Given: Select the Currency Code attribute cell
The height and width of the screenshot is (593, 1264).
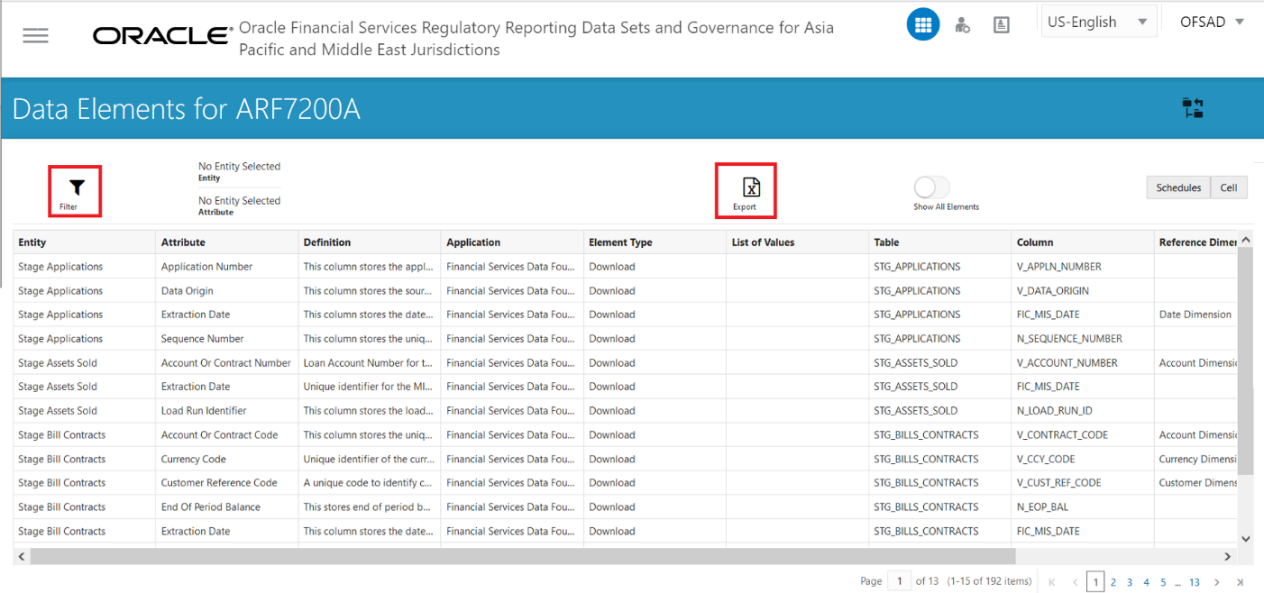Looking at the screenshot, I should [x=227, y=459].
